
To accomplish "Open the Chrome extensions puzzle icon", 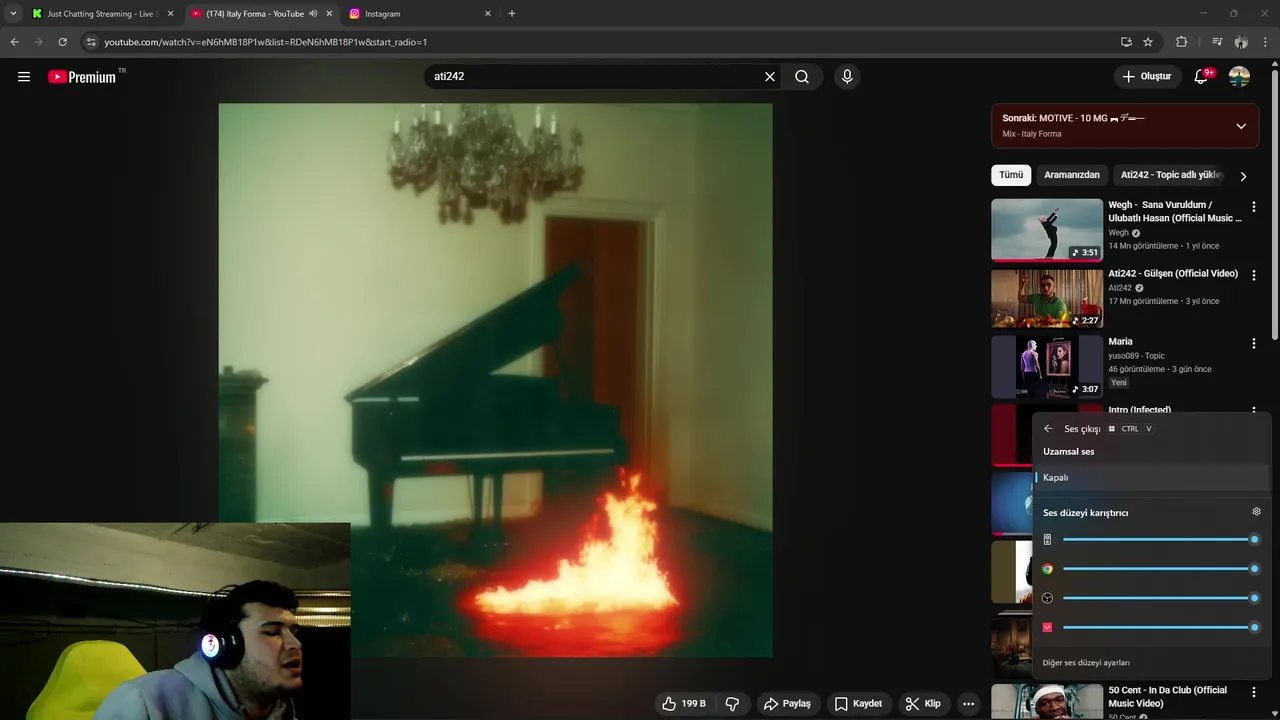I will pyautogui.click(x=1182, y=42).
